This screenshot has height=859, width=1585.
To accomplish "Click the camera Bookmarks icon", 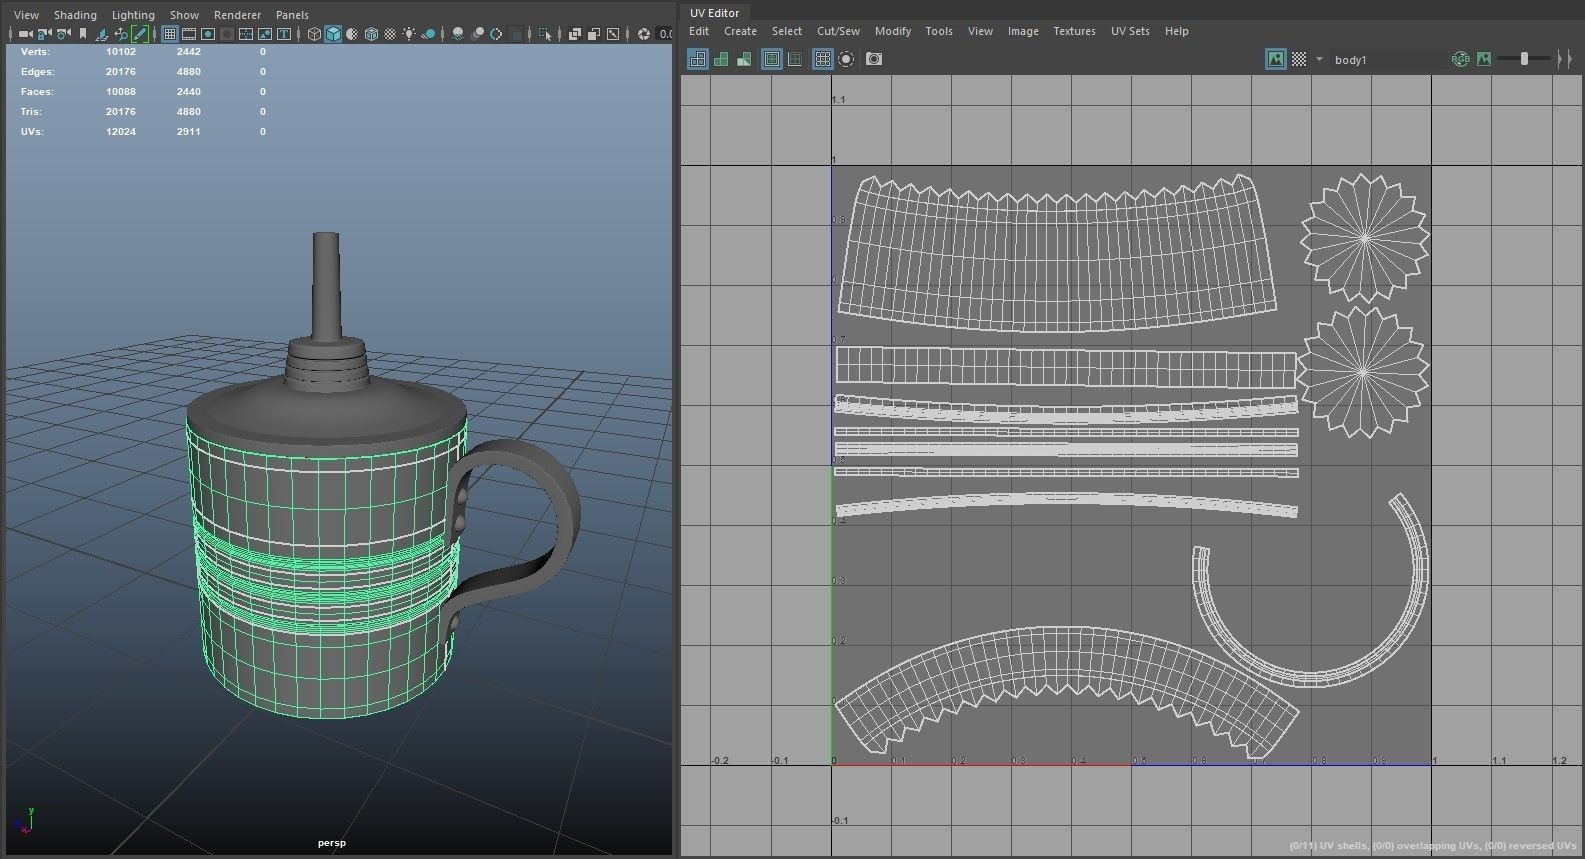I will 83,34.
